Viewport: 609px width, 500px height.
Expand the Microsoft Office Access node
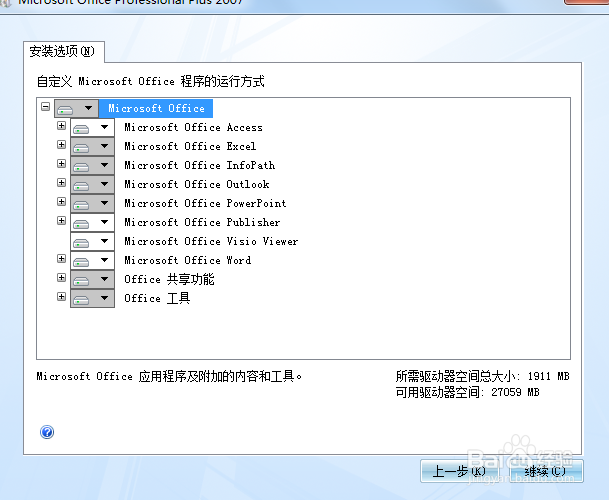click(61, 125)
